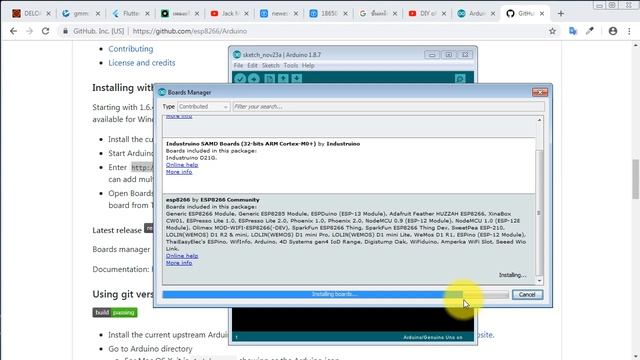Click Arduino/Genuino Uno status bar text
This screenshot has width=640, height=360.
[x=433, y=338]
